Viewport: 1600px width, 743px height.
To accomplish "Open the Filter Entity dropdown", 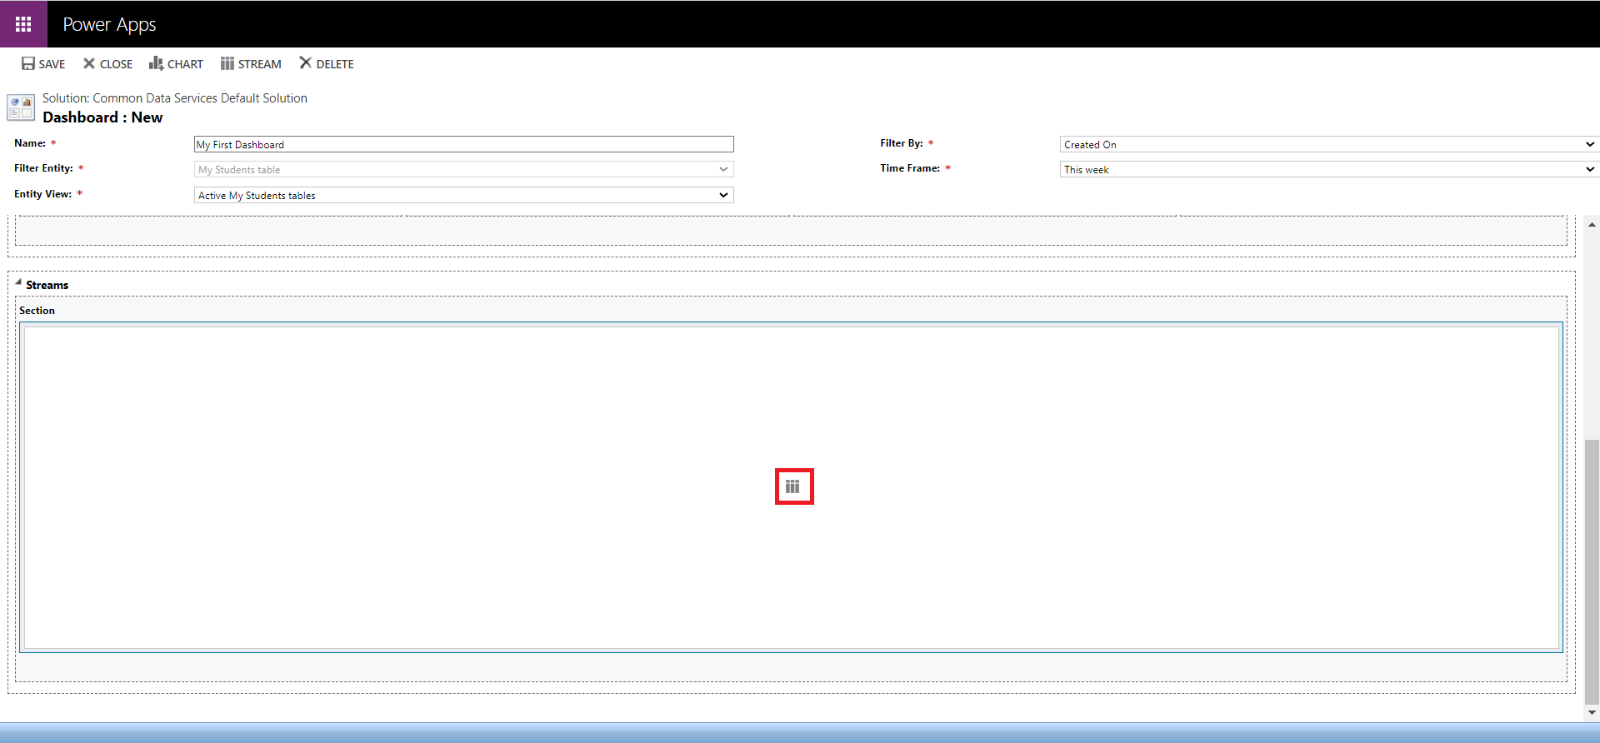I will [x=463, y=170].
